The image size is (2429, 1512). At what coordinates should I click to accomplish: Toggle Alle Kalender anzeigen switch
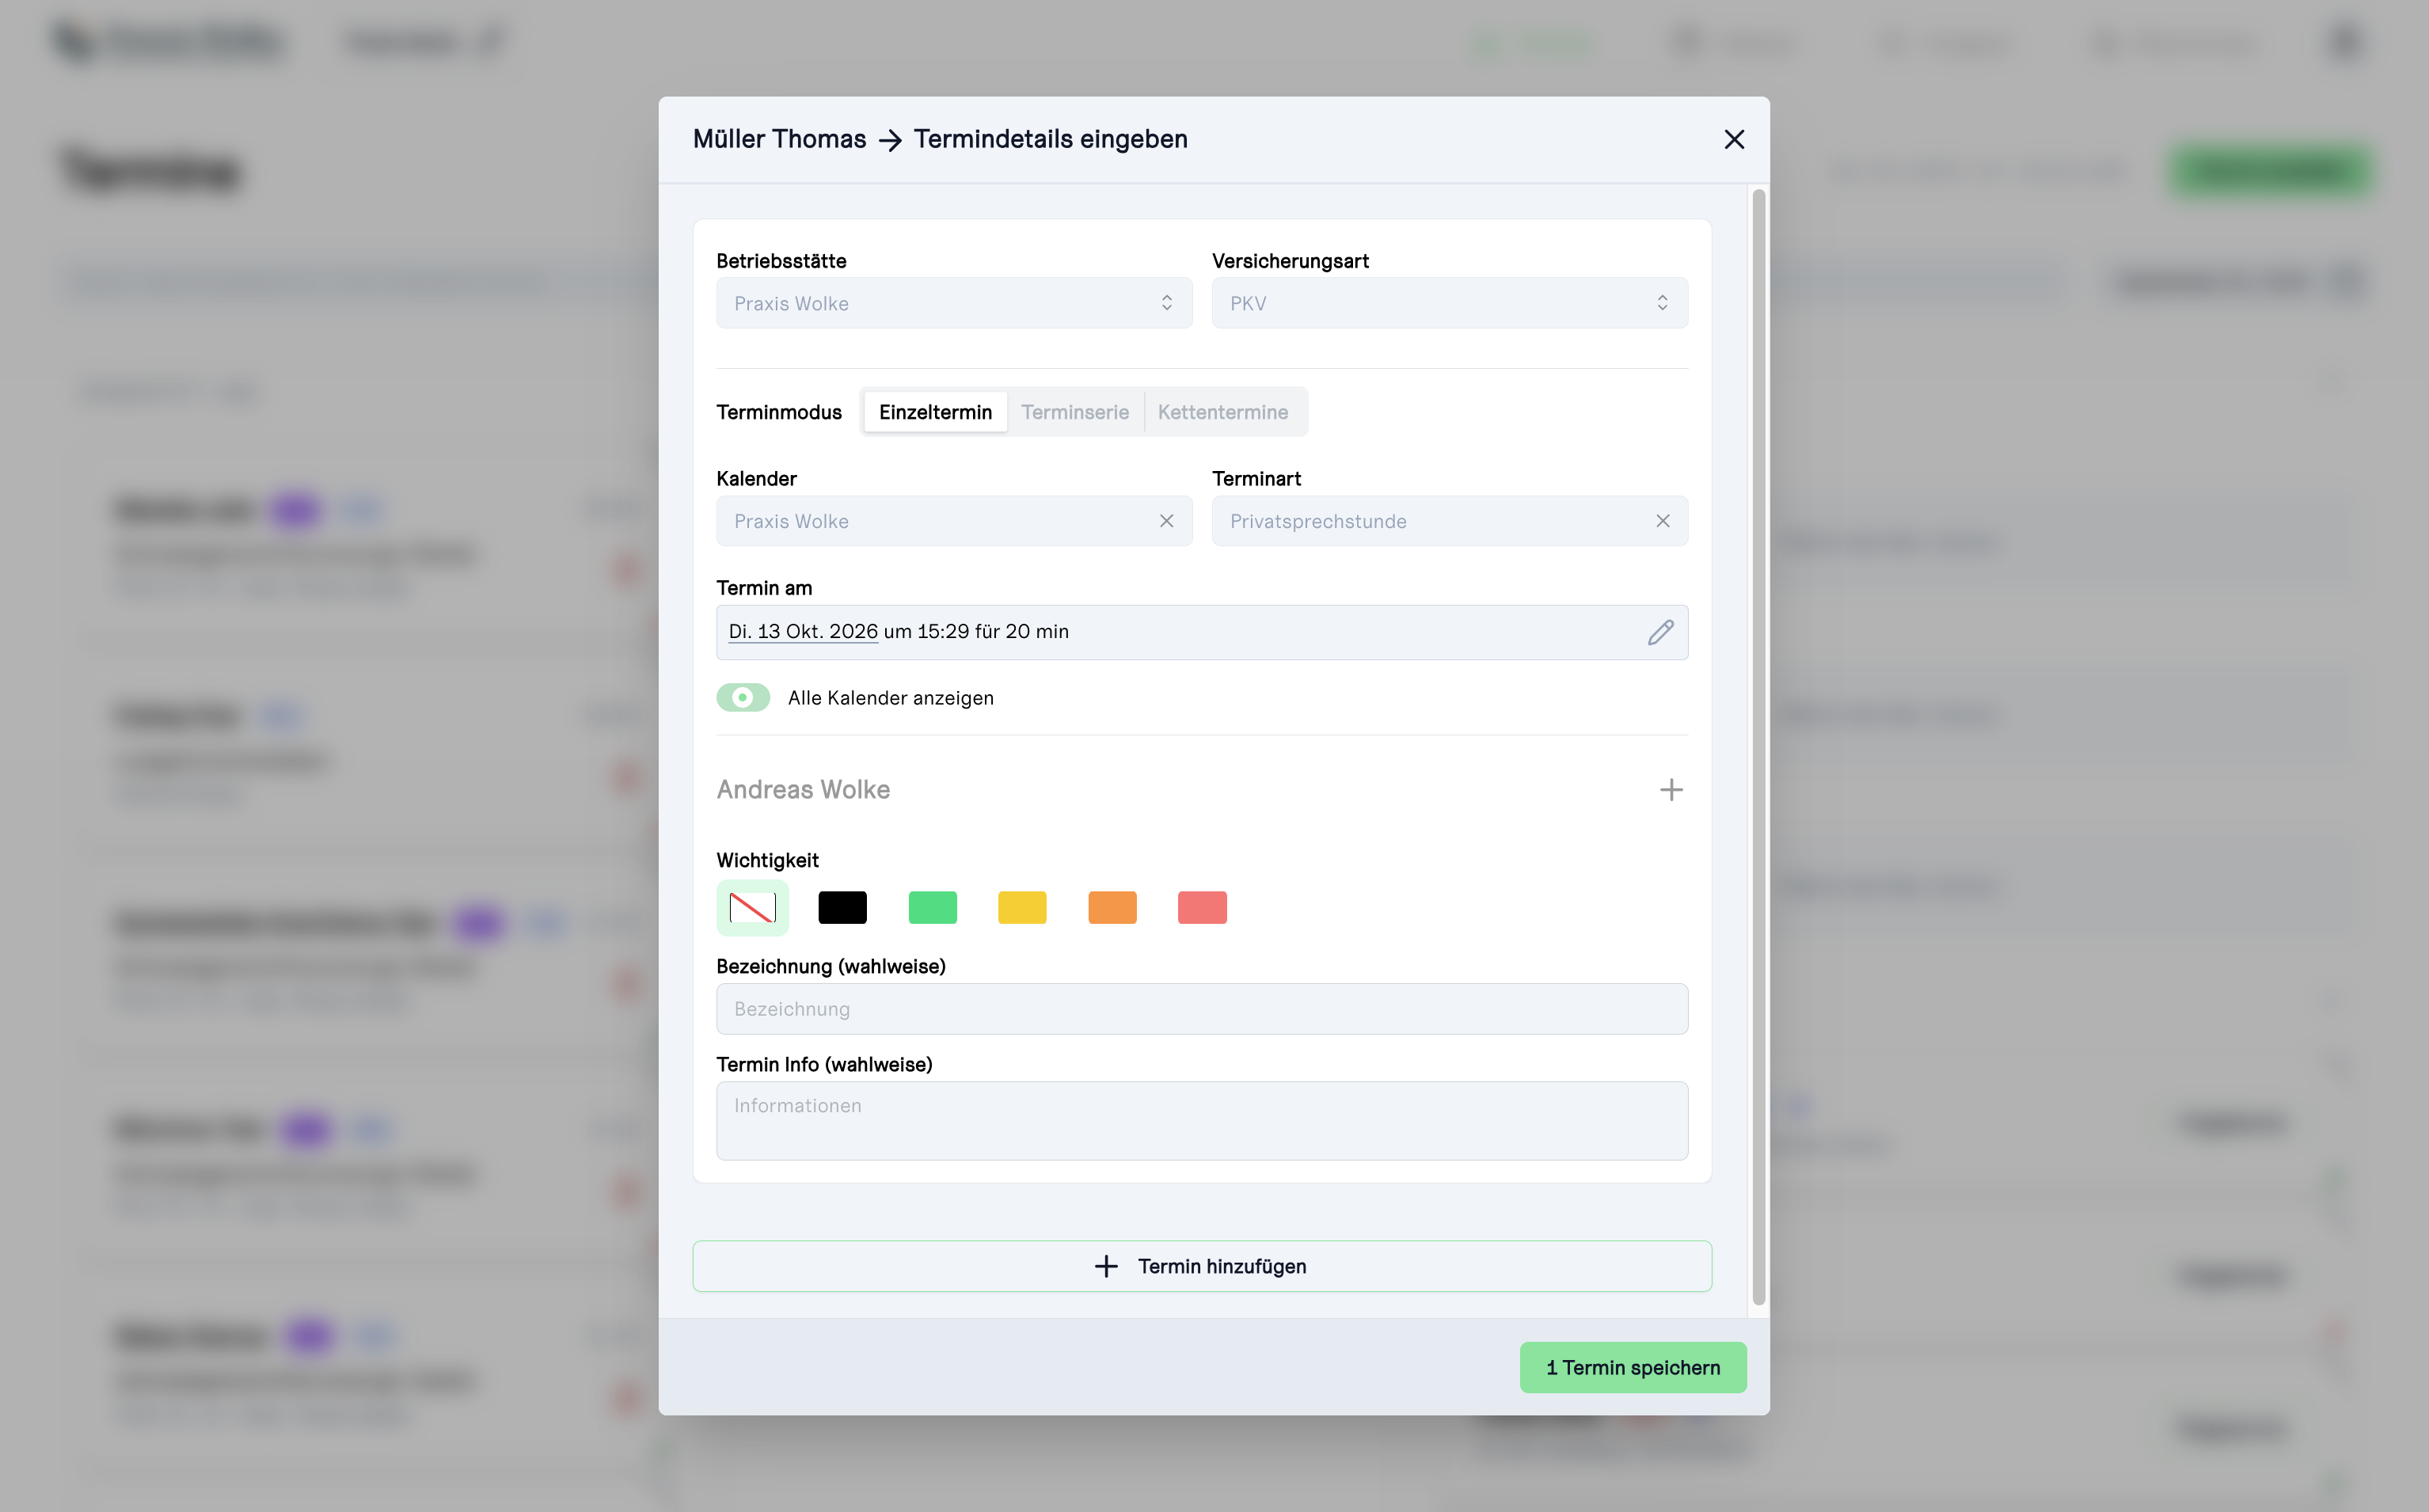tap(743, 697)
